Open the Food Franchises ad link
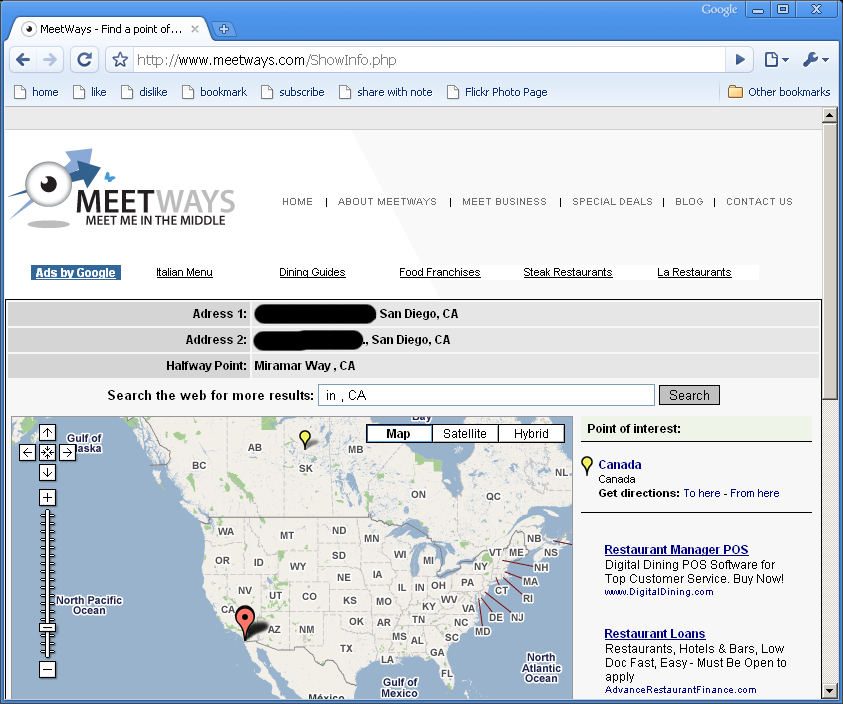The image size is (843, 704). [x=440, y=272]
